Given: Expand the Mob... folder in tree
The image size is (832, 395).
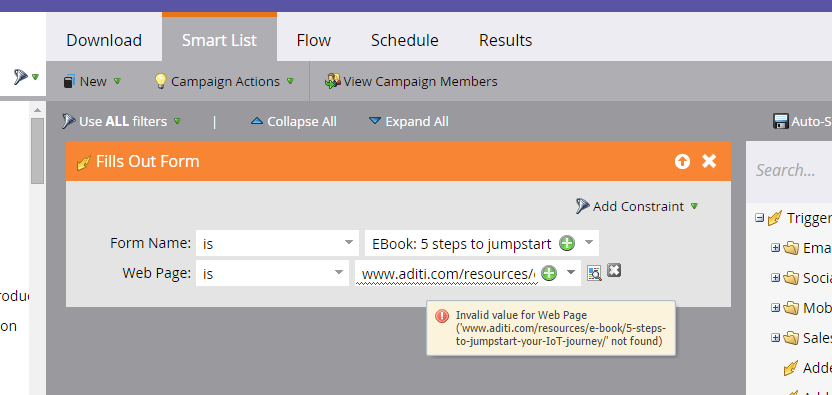Looking at the screenshot, I should 776,307.
